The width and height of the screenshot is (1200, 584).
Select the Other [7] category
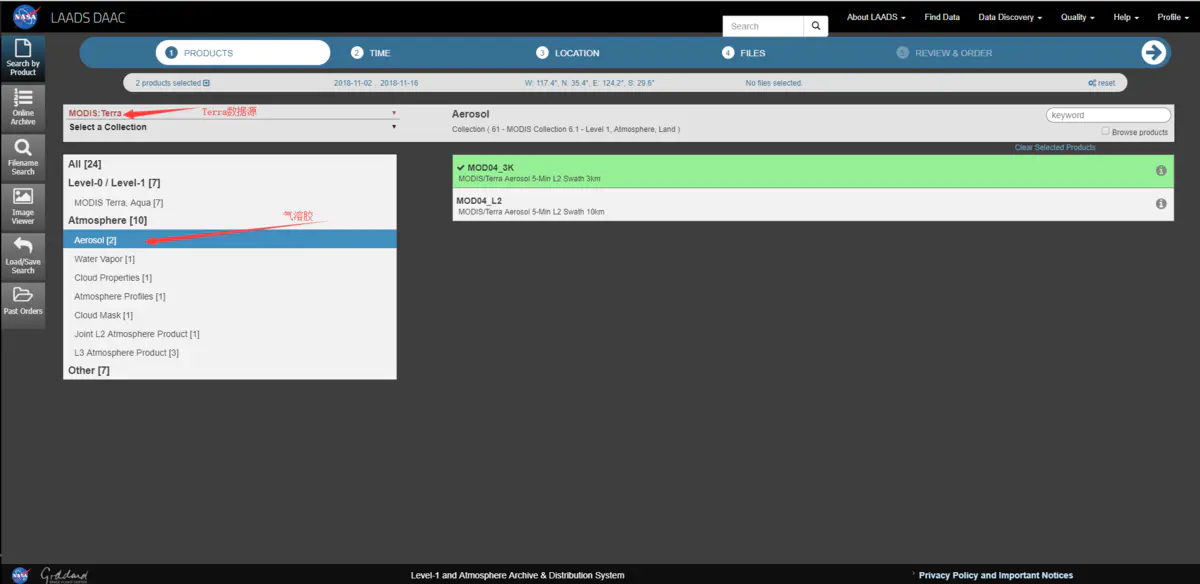[89, 370]
